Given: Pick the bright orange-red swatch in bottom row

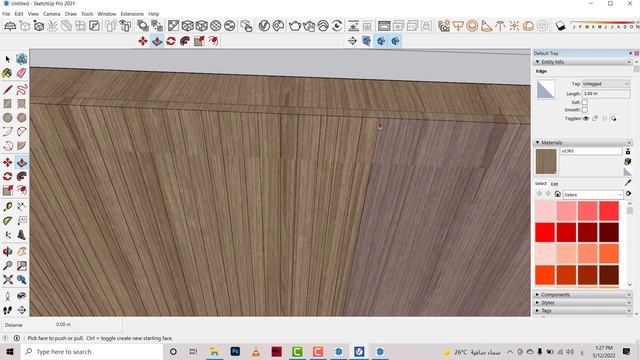Looking at the screenshot, I should pos(545,275).
